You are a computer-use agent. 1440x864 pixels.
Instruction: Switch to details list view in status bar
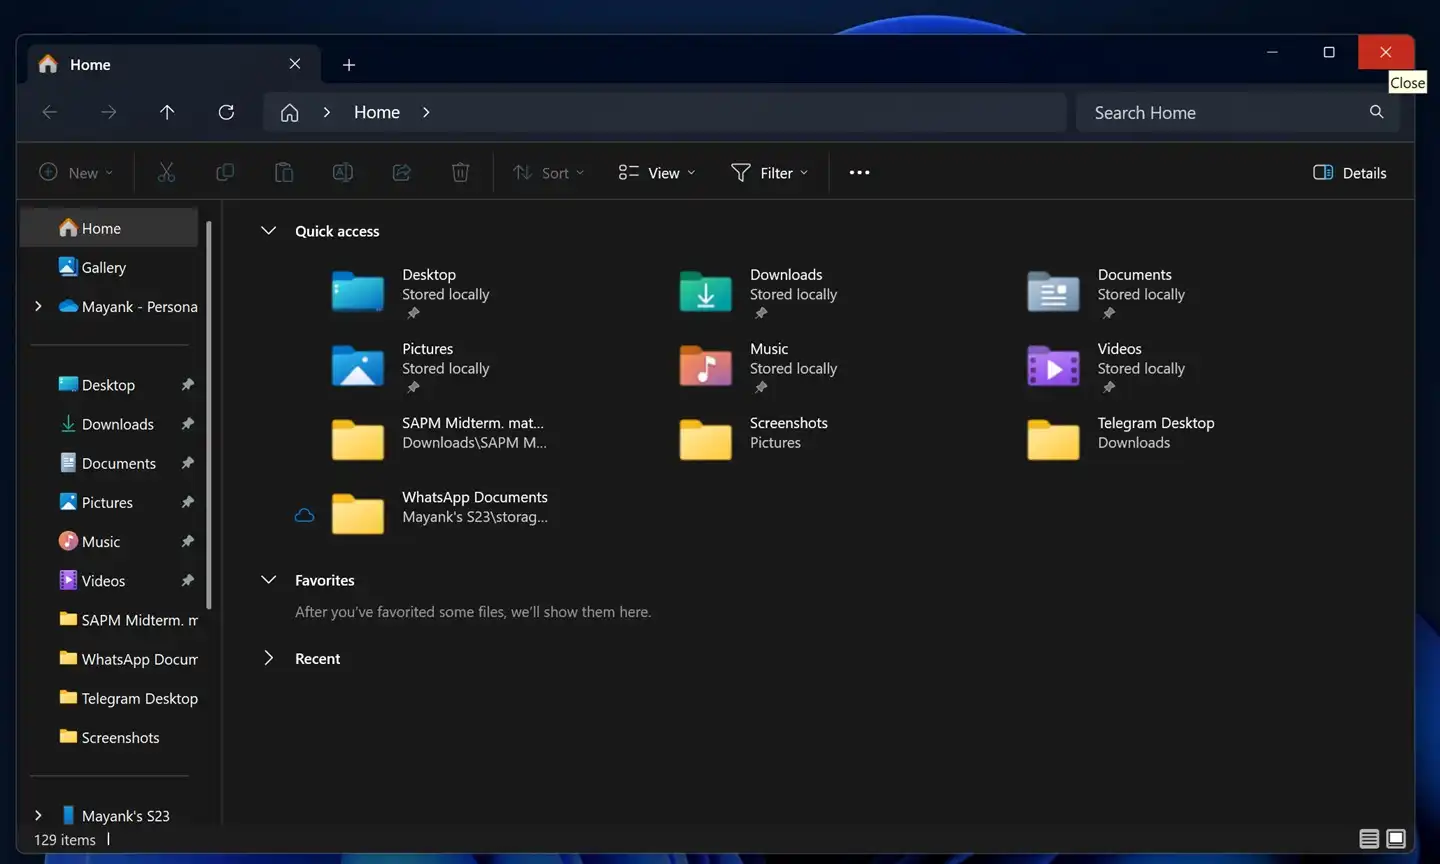point(1369,838)
